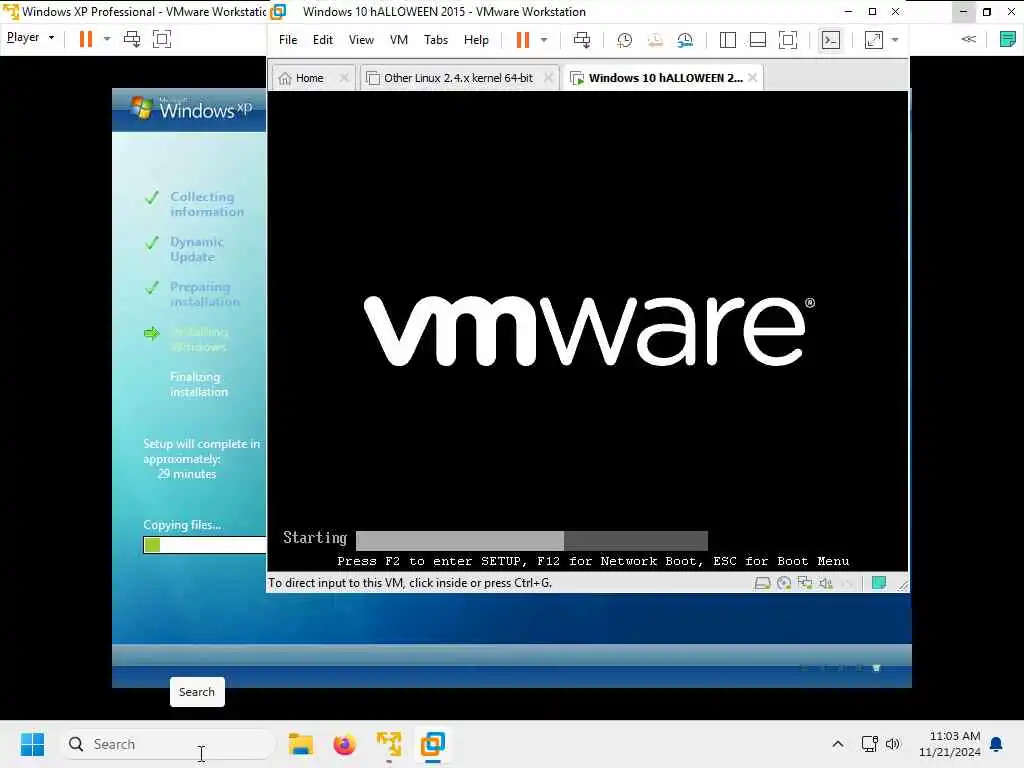Enter full screen in the Player window
Viewport: 1024px width, 768px height.
click(162, 39)
